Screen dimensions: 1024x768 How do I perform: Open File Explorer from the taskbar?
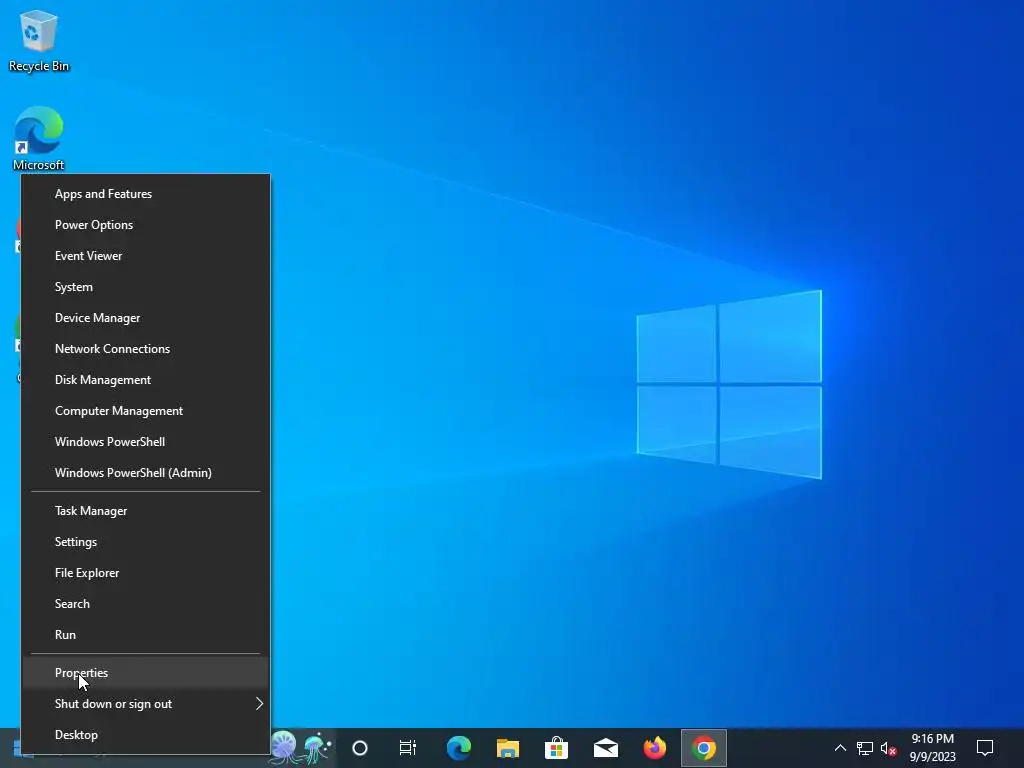507,748
